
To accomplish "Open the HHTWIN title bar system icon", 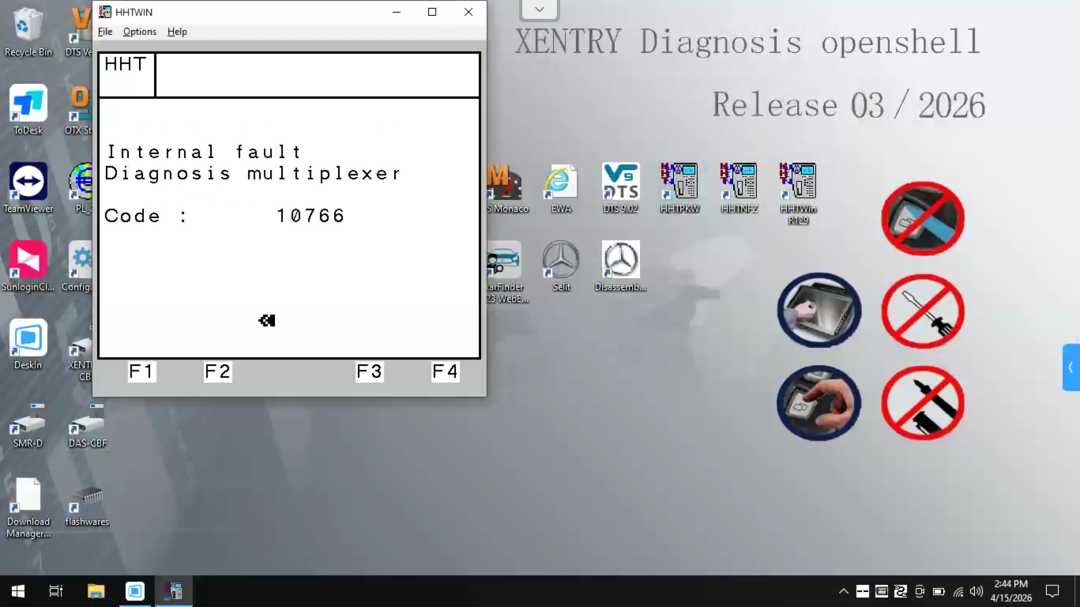I will [105, 12].
